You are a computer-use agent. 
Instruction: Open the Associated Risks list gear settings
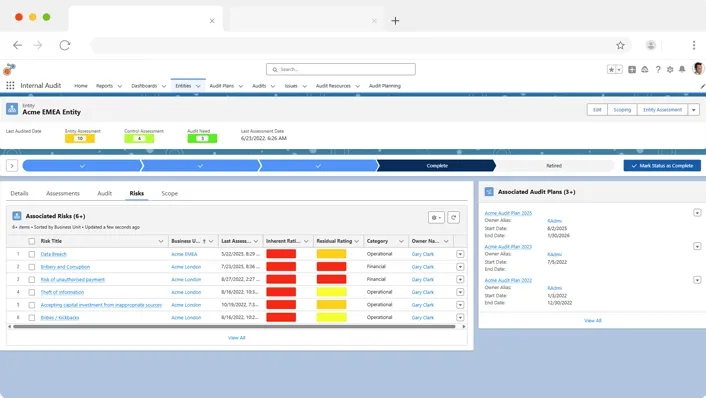tap(436, 217)
